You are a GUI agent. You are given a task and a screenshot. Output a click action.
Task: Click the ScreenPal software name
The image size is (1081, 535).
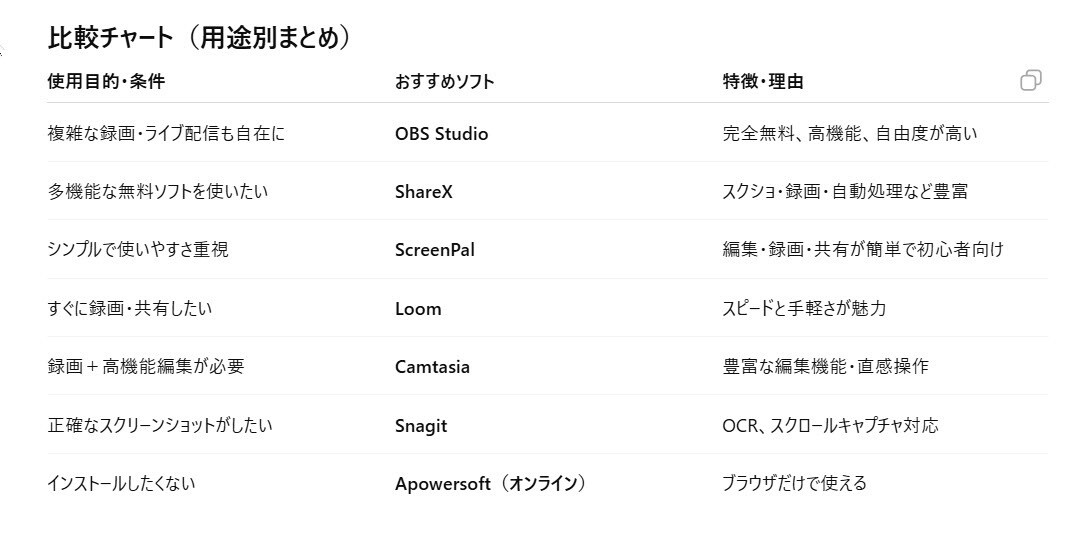coord(434,250)
